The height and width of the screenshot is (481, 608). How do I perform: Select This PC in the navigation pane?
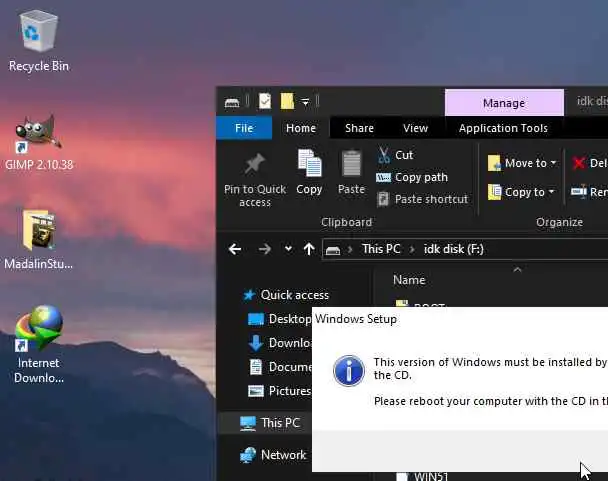coord(270,422)
